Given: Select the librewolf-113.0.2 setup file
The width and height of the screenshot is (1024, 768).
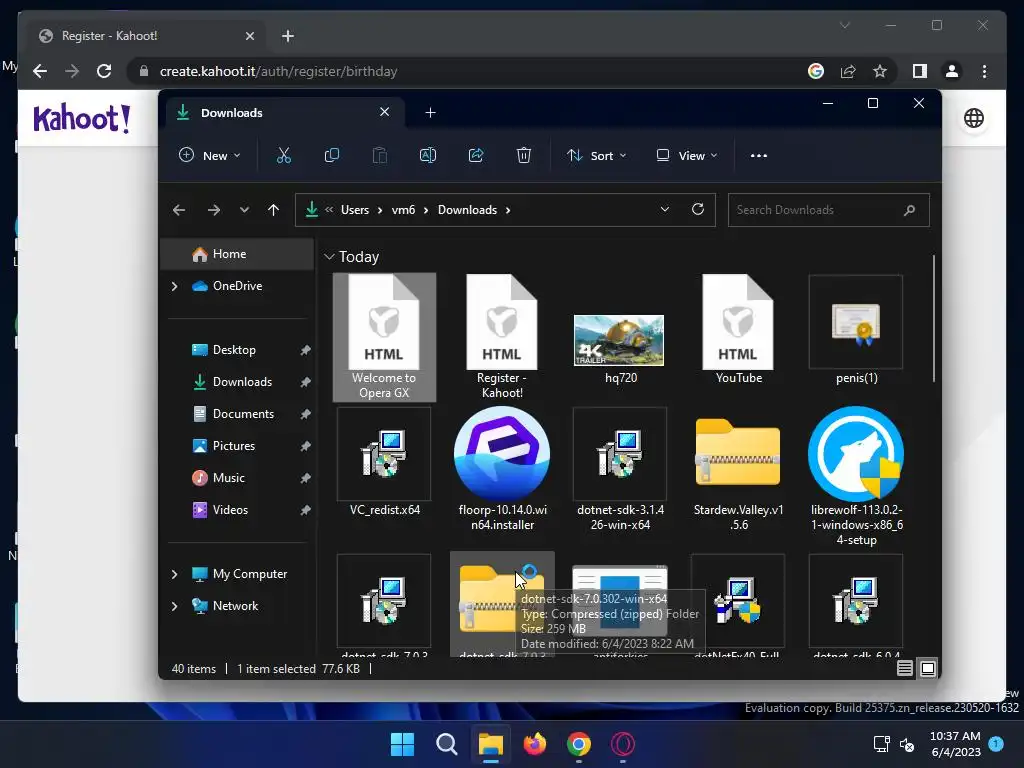Looking at the screenshot, I should [856, 476].
